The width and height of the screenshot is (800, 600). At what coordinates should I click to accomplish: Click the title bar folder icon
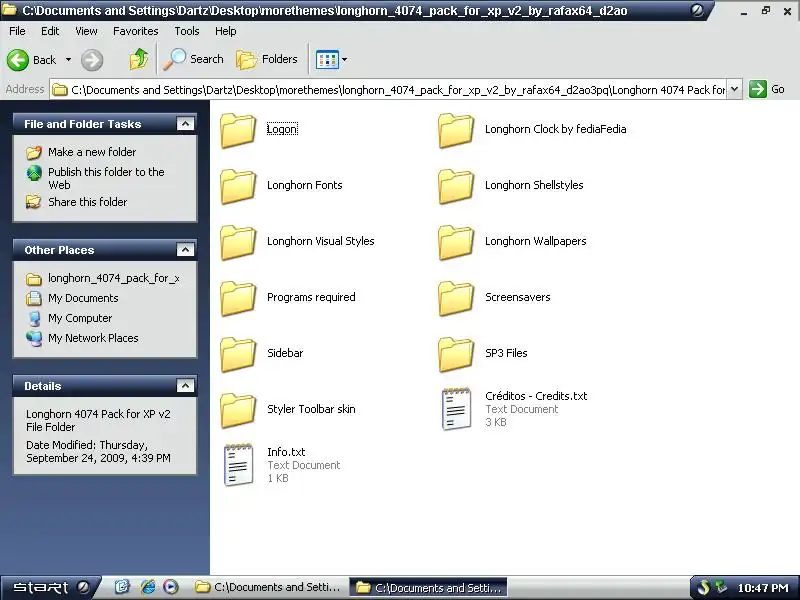point(10,10)
